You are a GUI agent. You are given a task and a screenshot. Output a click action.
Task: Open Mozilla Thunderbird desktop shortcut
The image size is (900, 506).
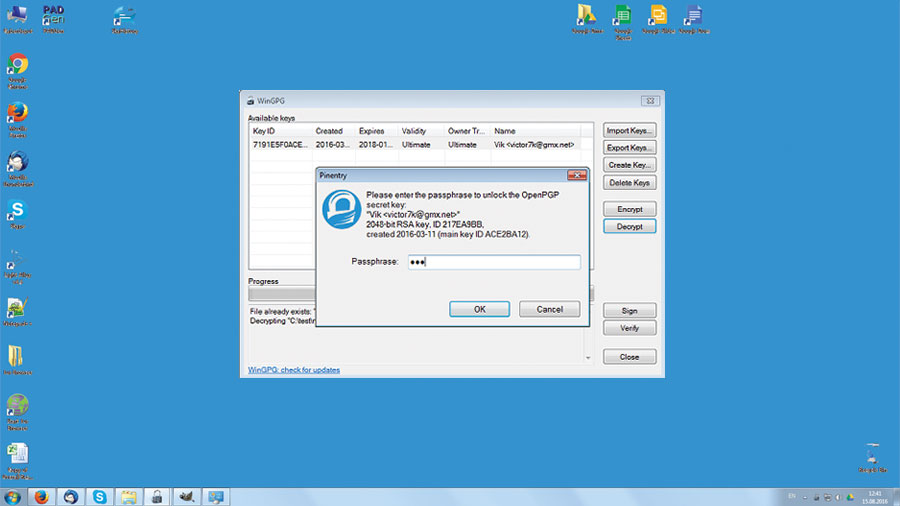(17, 162)
